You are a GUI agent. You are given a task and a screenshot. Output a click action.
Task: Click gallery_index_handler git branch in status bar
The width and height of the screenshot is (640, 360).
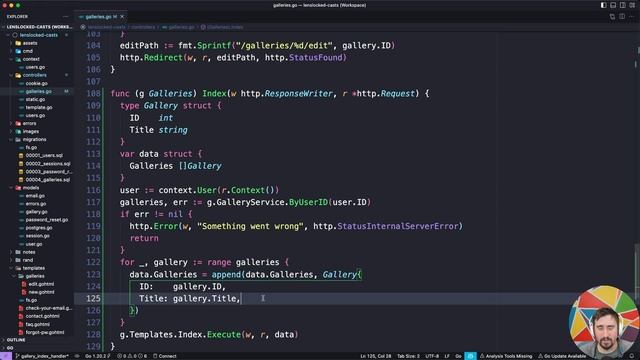click(x=42, y=356)
